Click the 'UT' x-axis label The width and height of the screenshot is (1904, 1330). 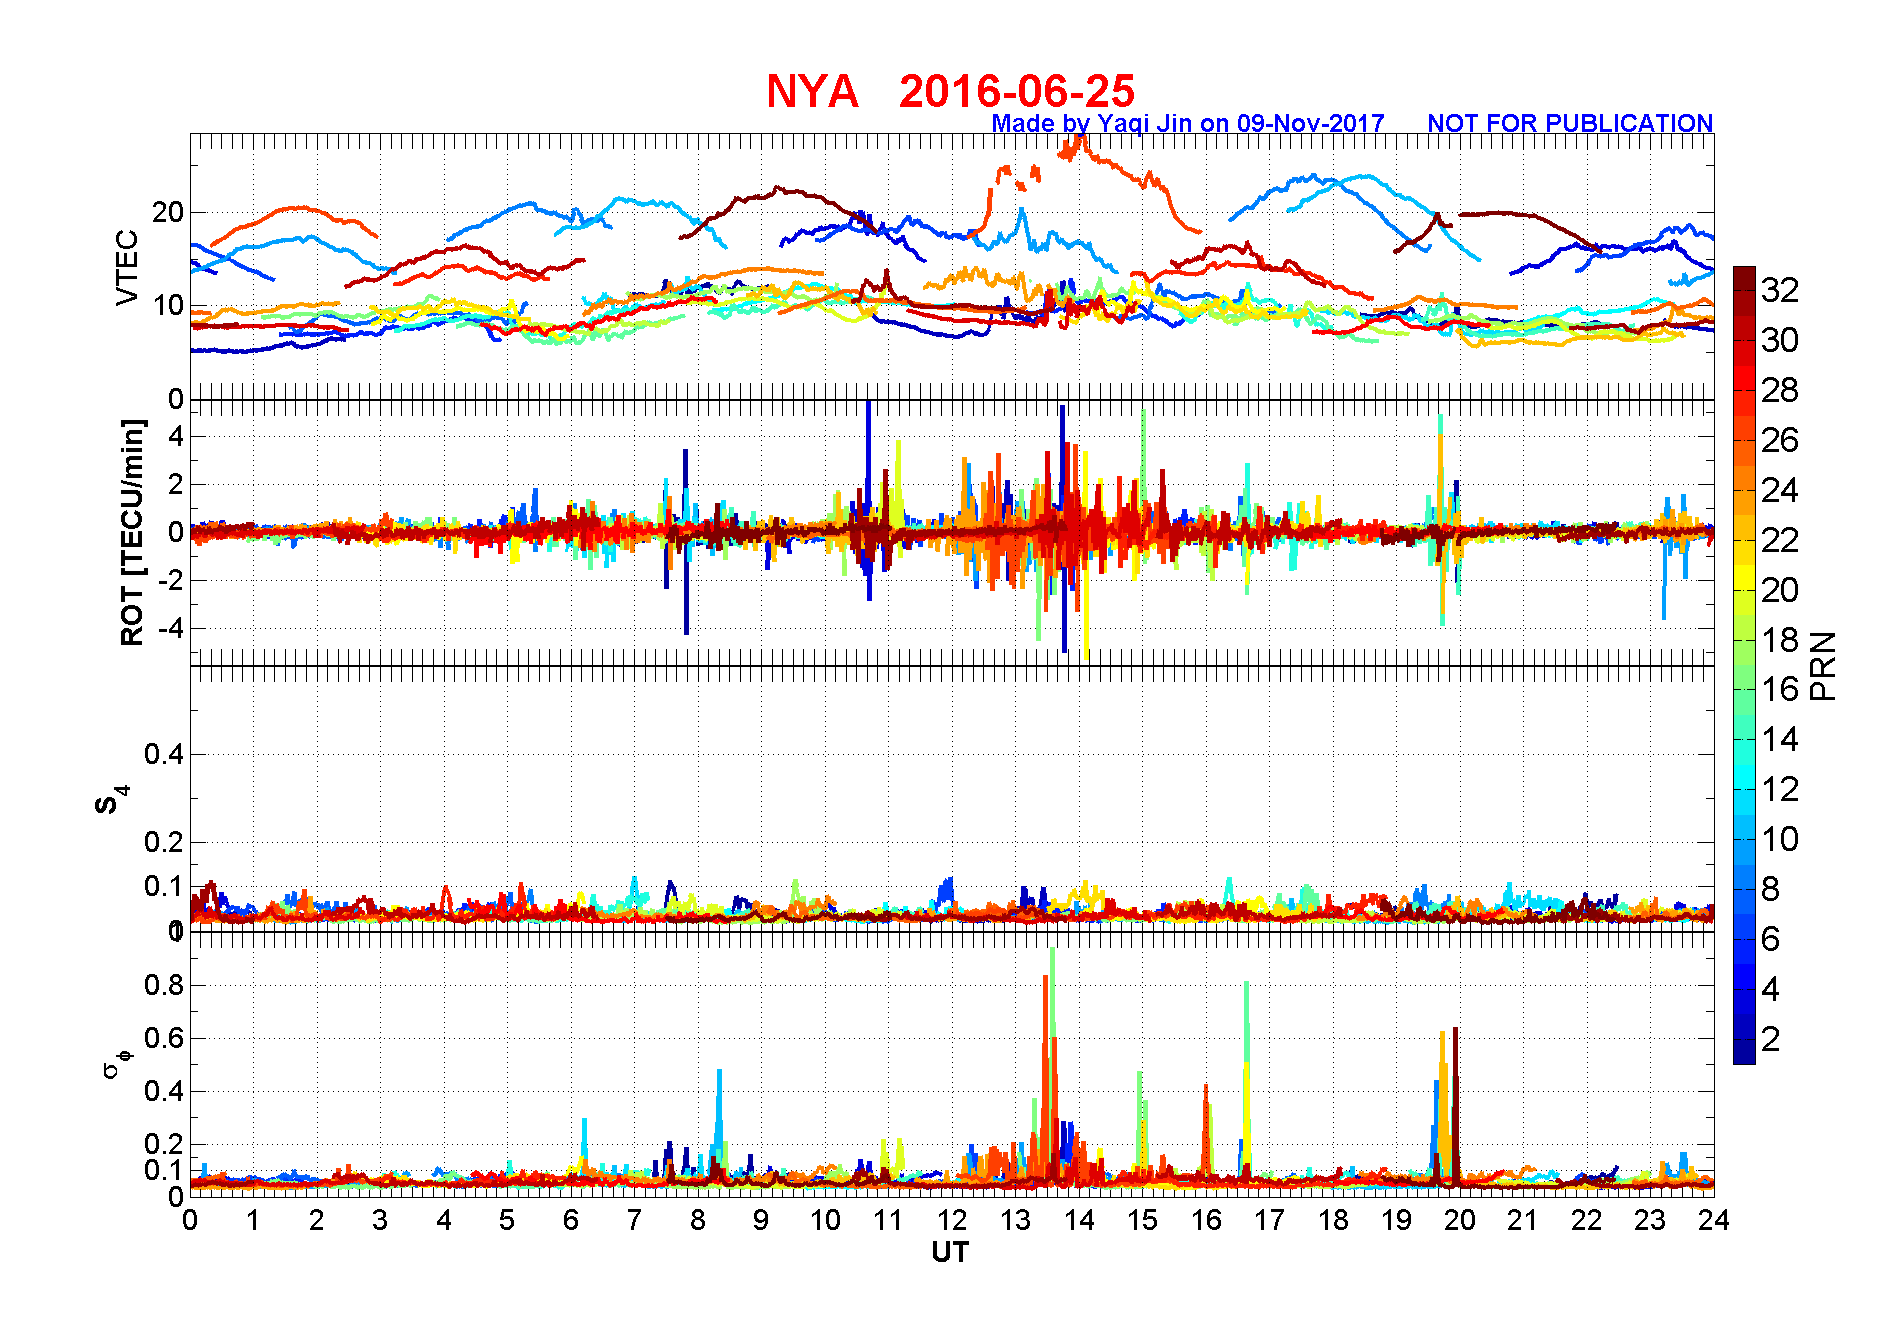click(950, 1252)
